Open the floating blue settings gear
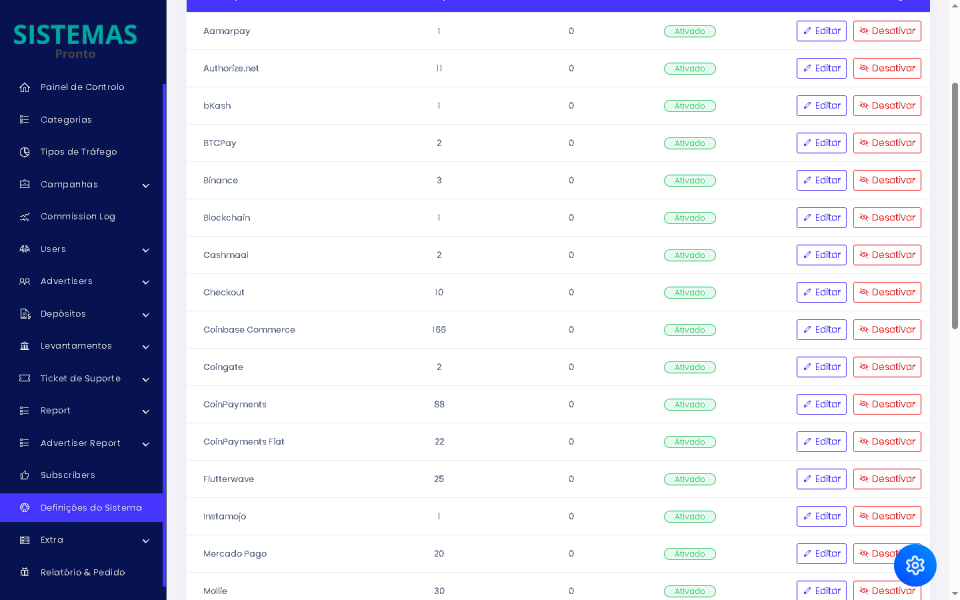960x600 pixels. [x=915, y=565]
